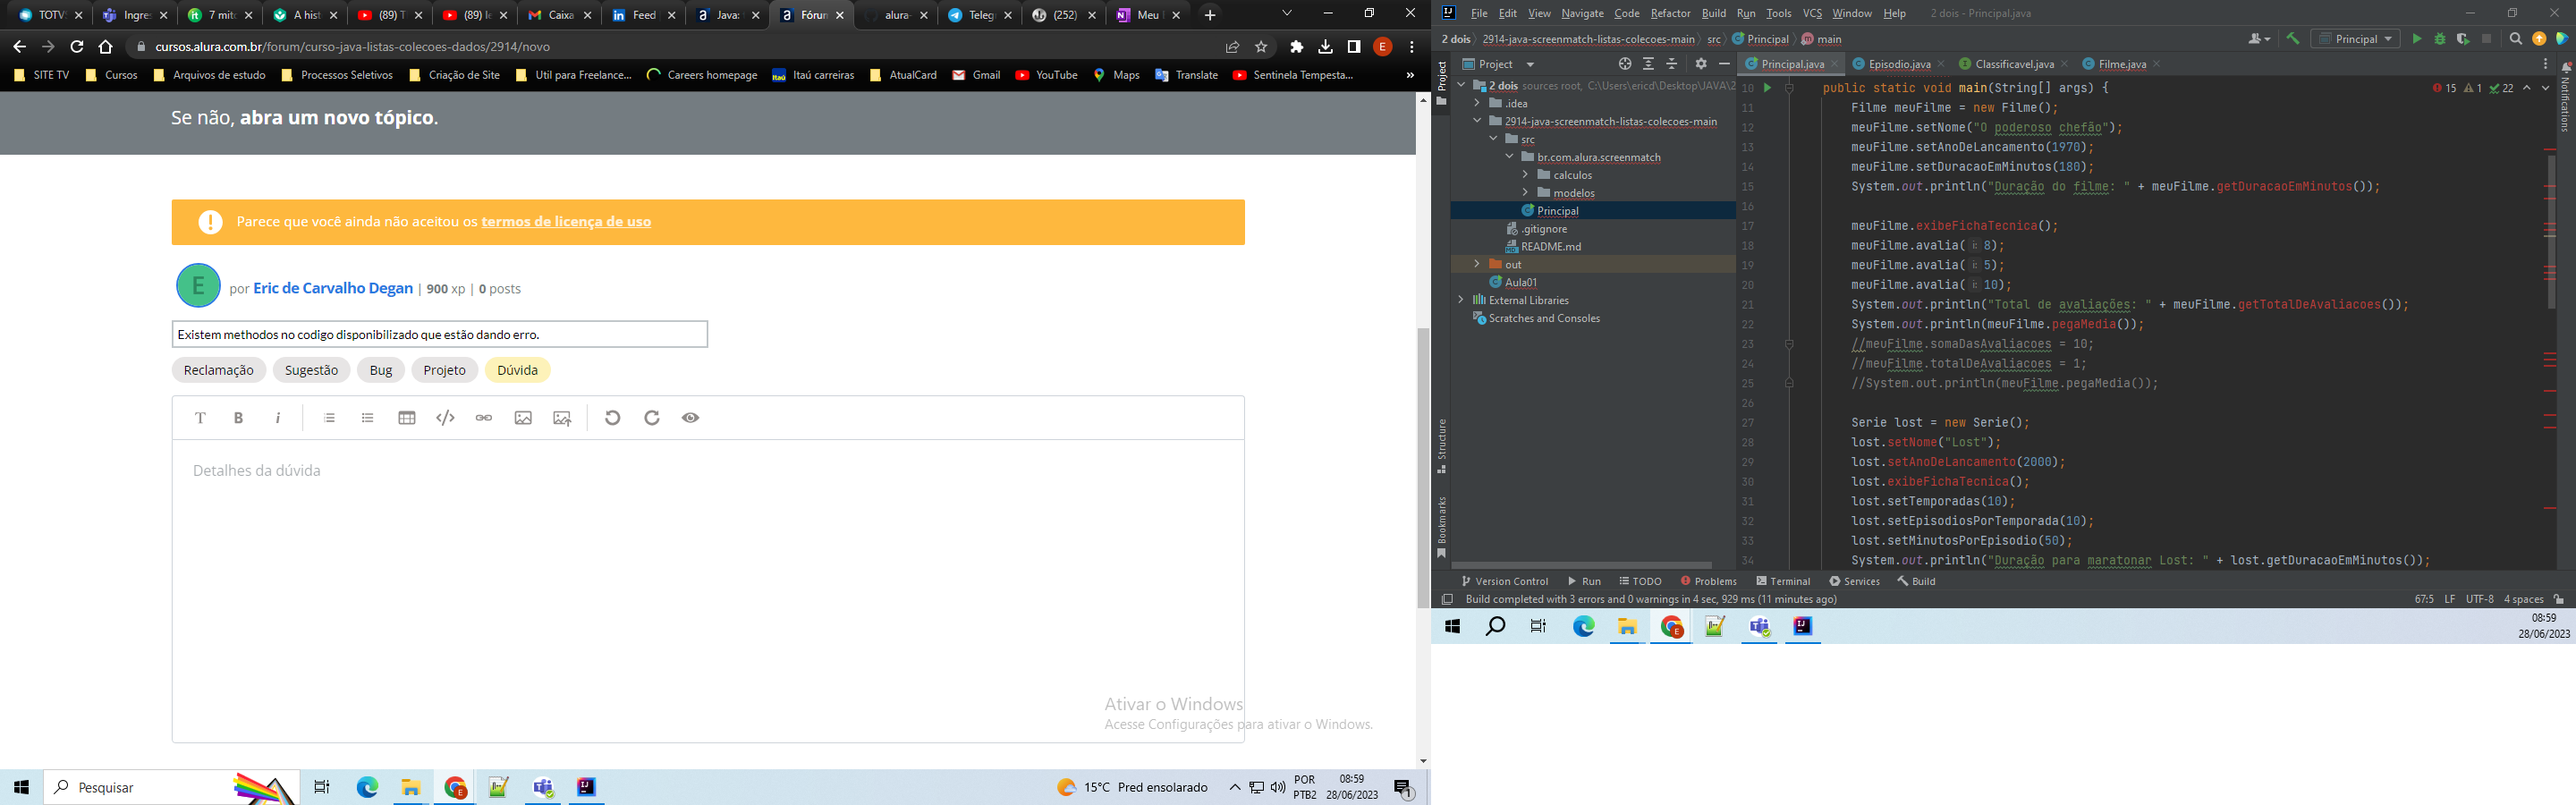Open Project panel gear options
2576x805 pixels.
point(1701,64)
